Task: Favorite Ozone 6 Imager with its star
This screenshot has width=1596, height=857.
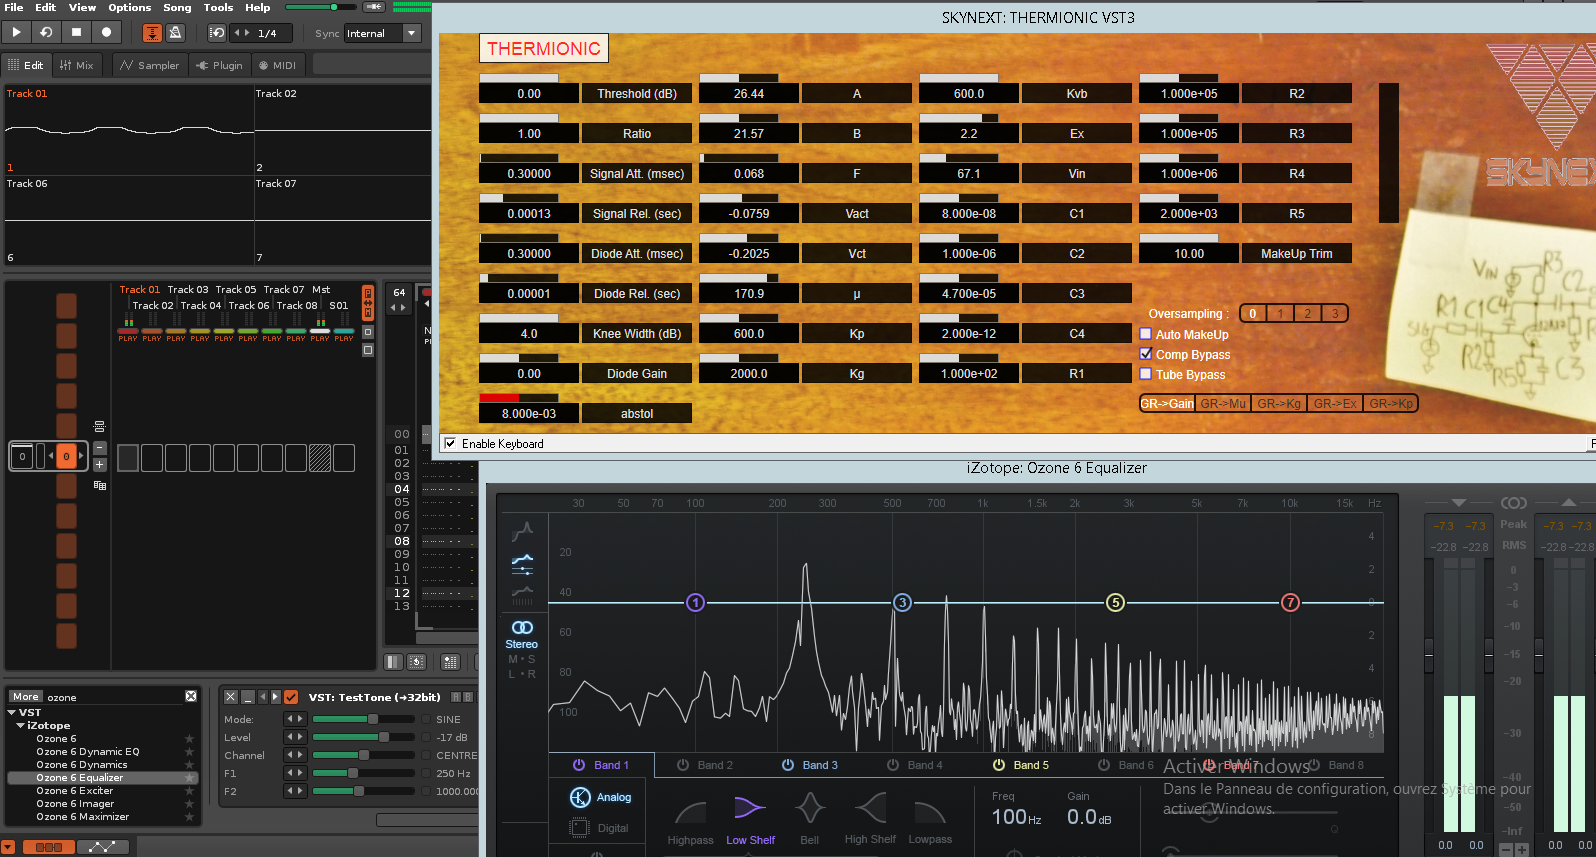Action: click(x=189, y=803)
